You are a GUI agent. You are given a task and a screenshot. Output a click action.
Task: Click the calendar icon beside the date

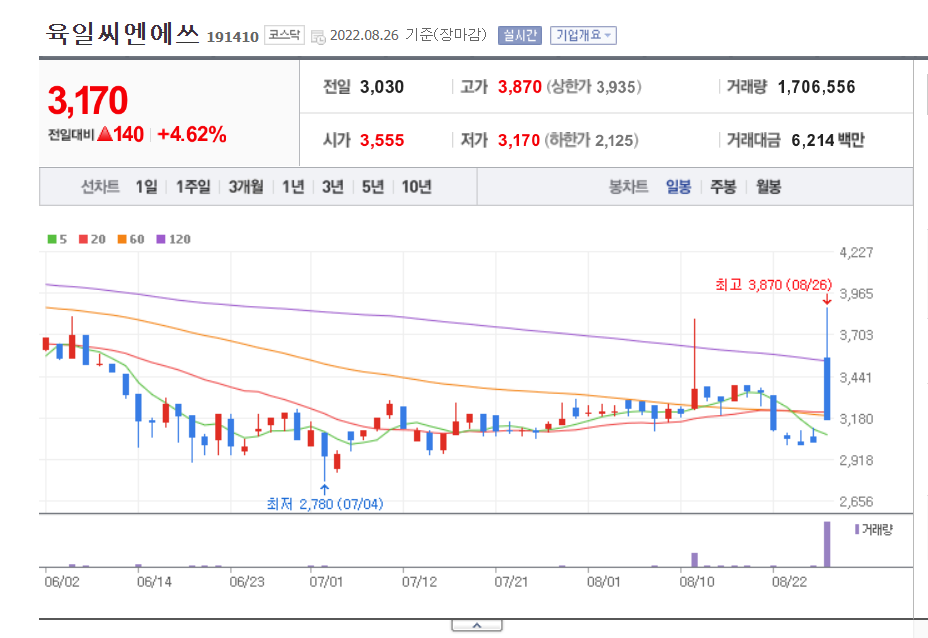point(318,37)
